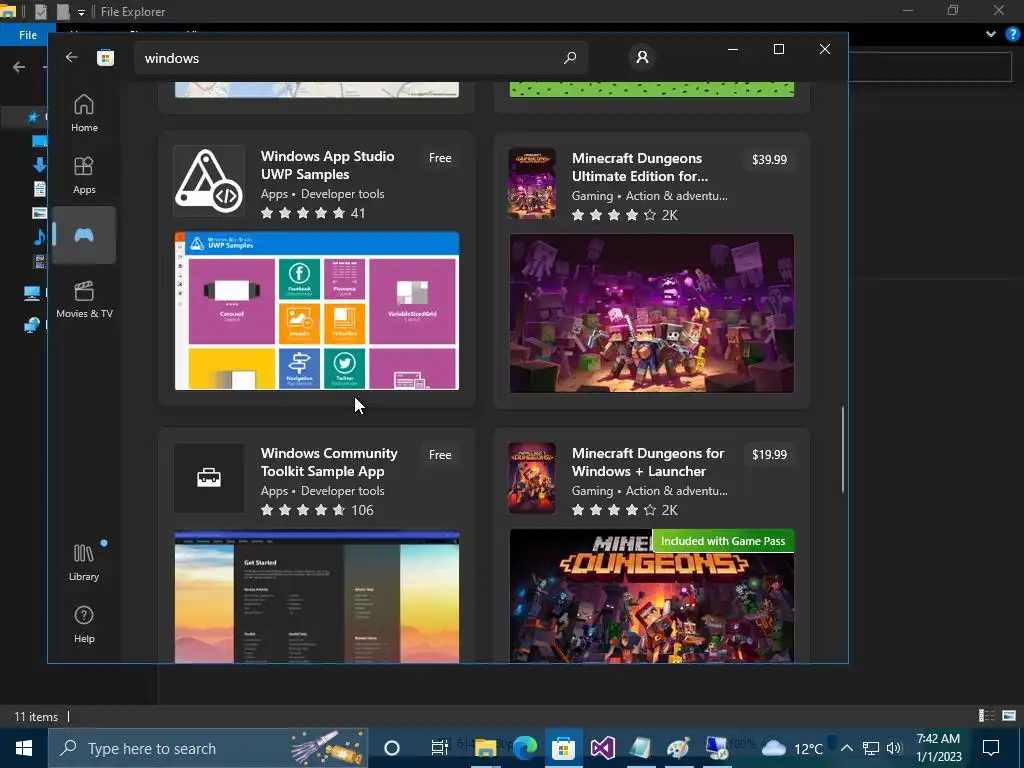The width and height of the screenshot is (1024, 768).
Task: Click the $19.99 price tag
Action: click(x=769, y=455)
